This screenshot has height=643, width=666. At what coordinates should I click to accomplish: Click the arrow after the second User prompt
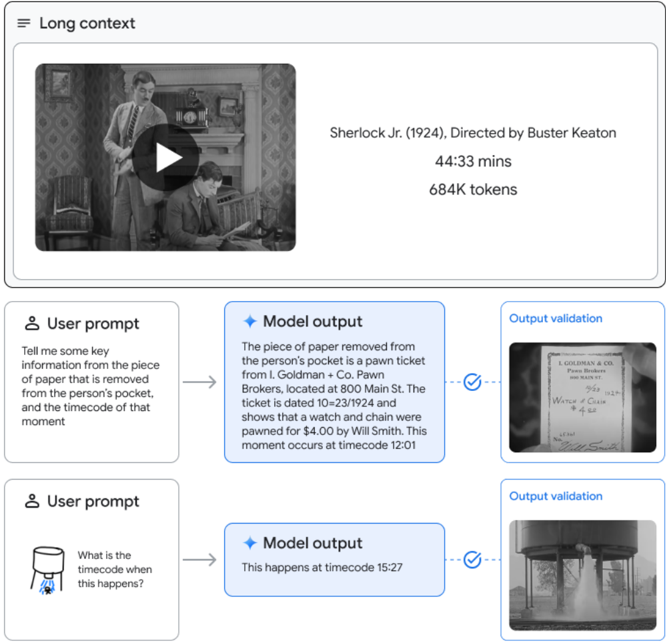(x=200, y=560)
